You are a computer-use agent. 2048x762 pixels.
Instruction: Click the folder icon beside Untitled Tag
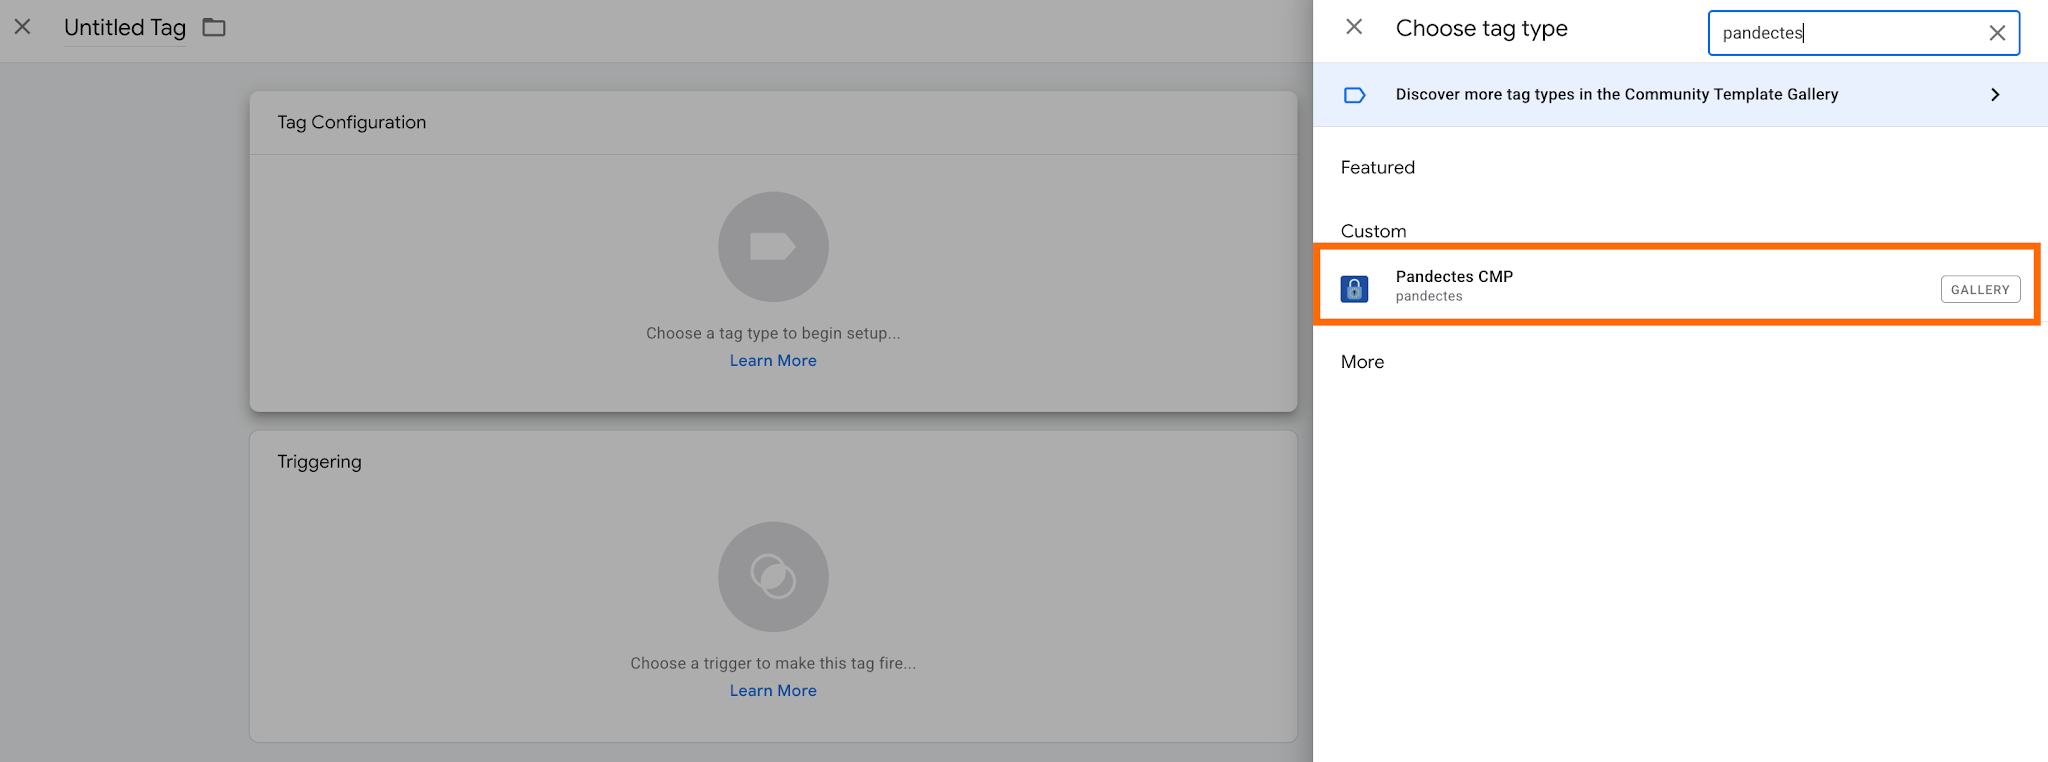point(214,27)
